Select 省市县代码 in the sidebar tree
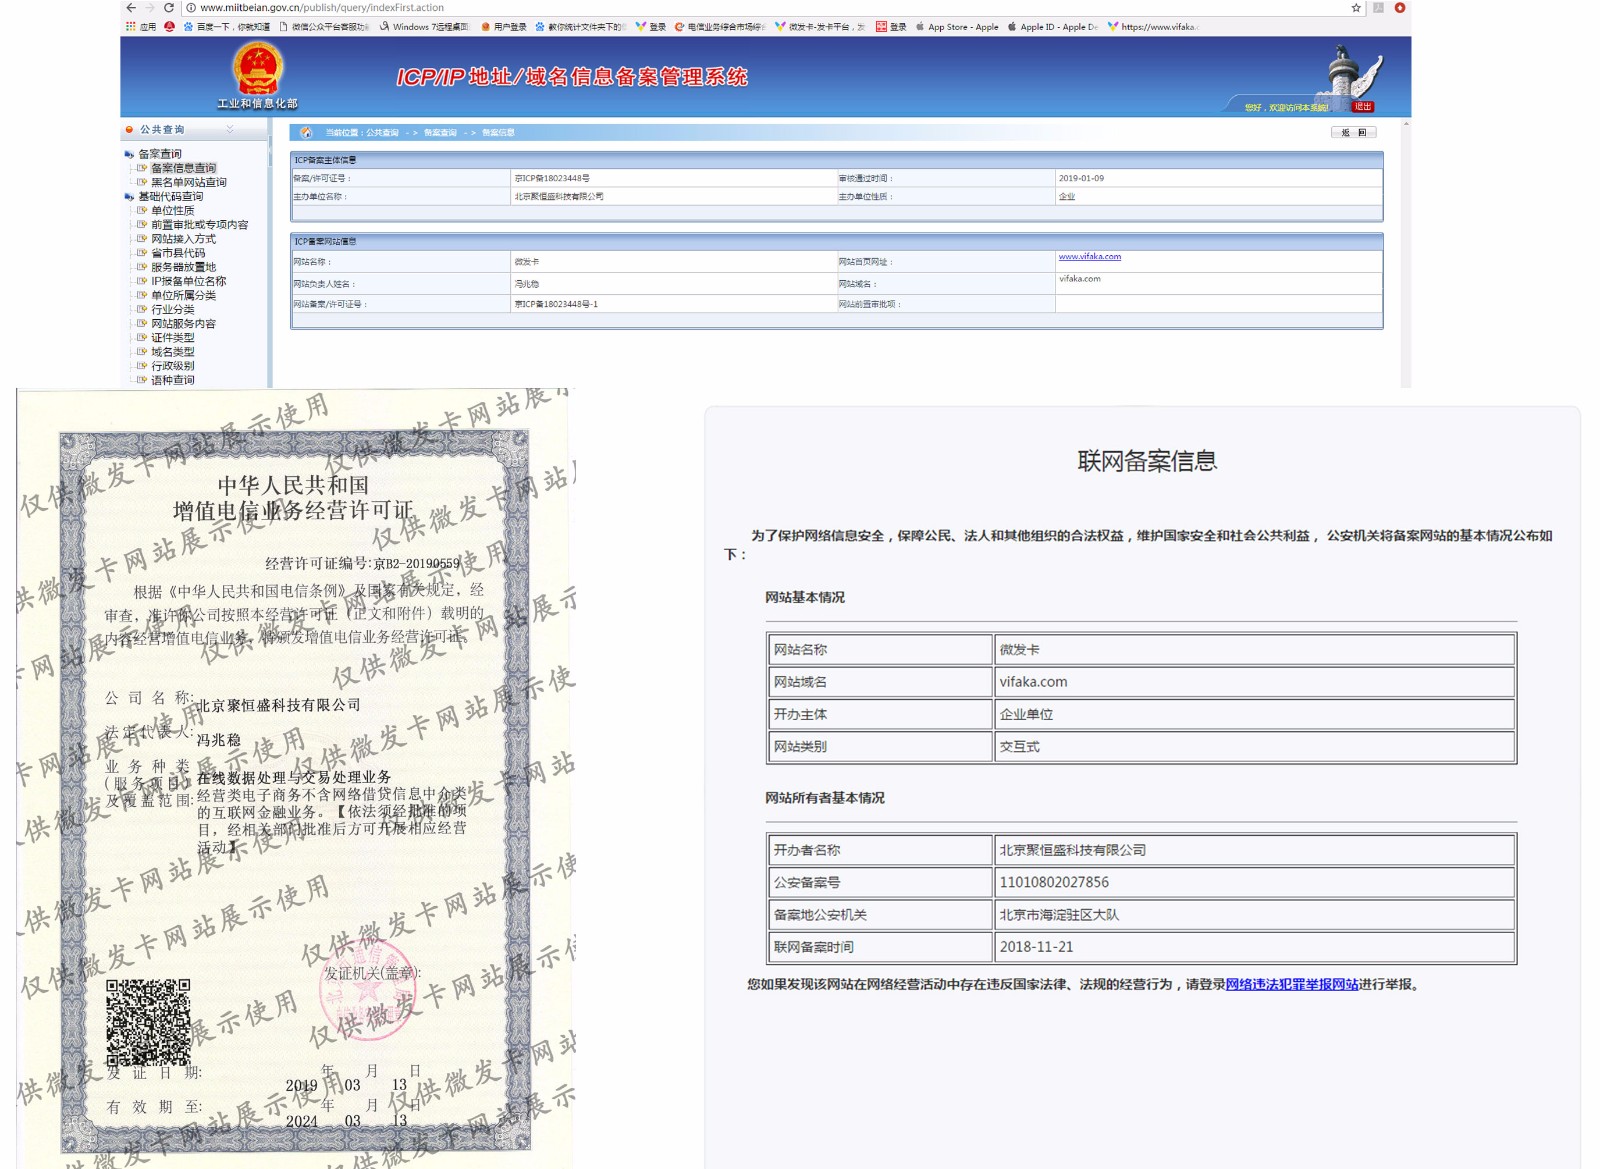This screenshot has height=1169, width=1600. point(178,253)
